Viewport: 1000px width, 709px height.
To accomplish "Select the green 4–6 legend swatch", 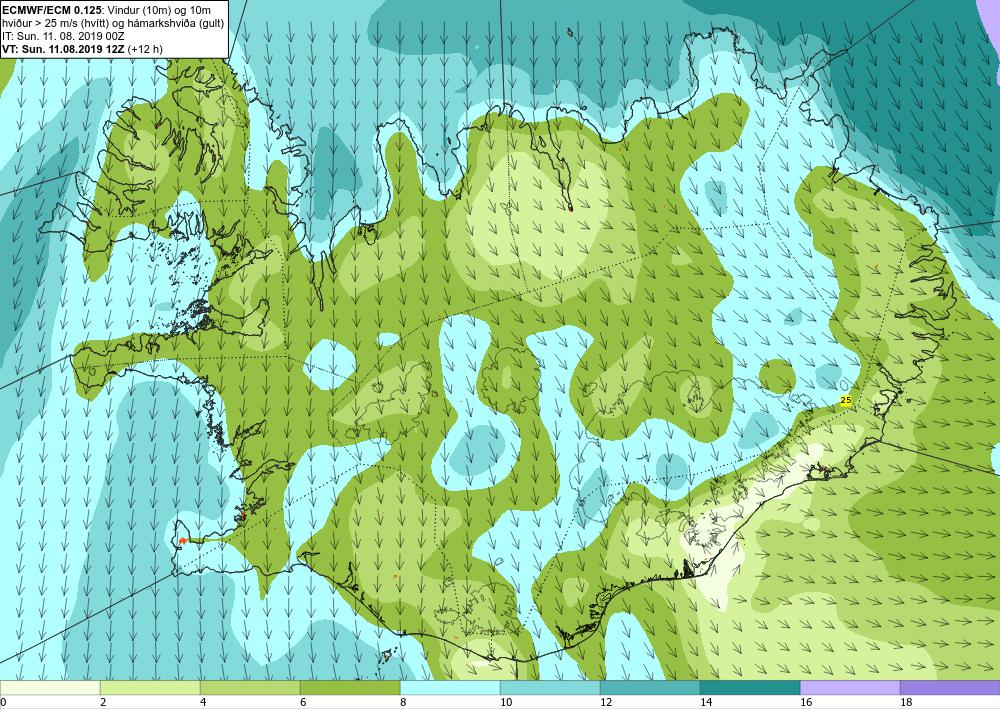I will pyautogui.click(x=250, y=687).
